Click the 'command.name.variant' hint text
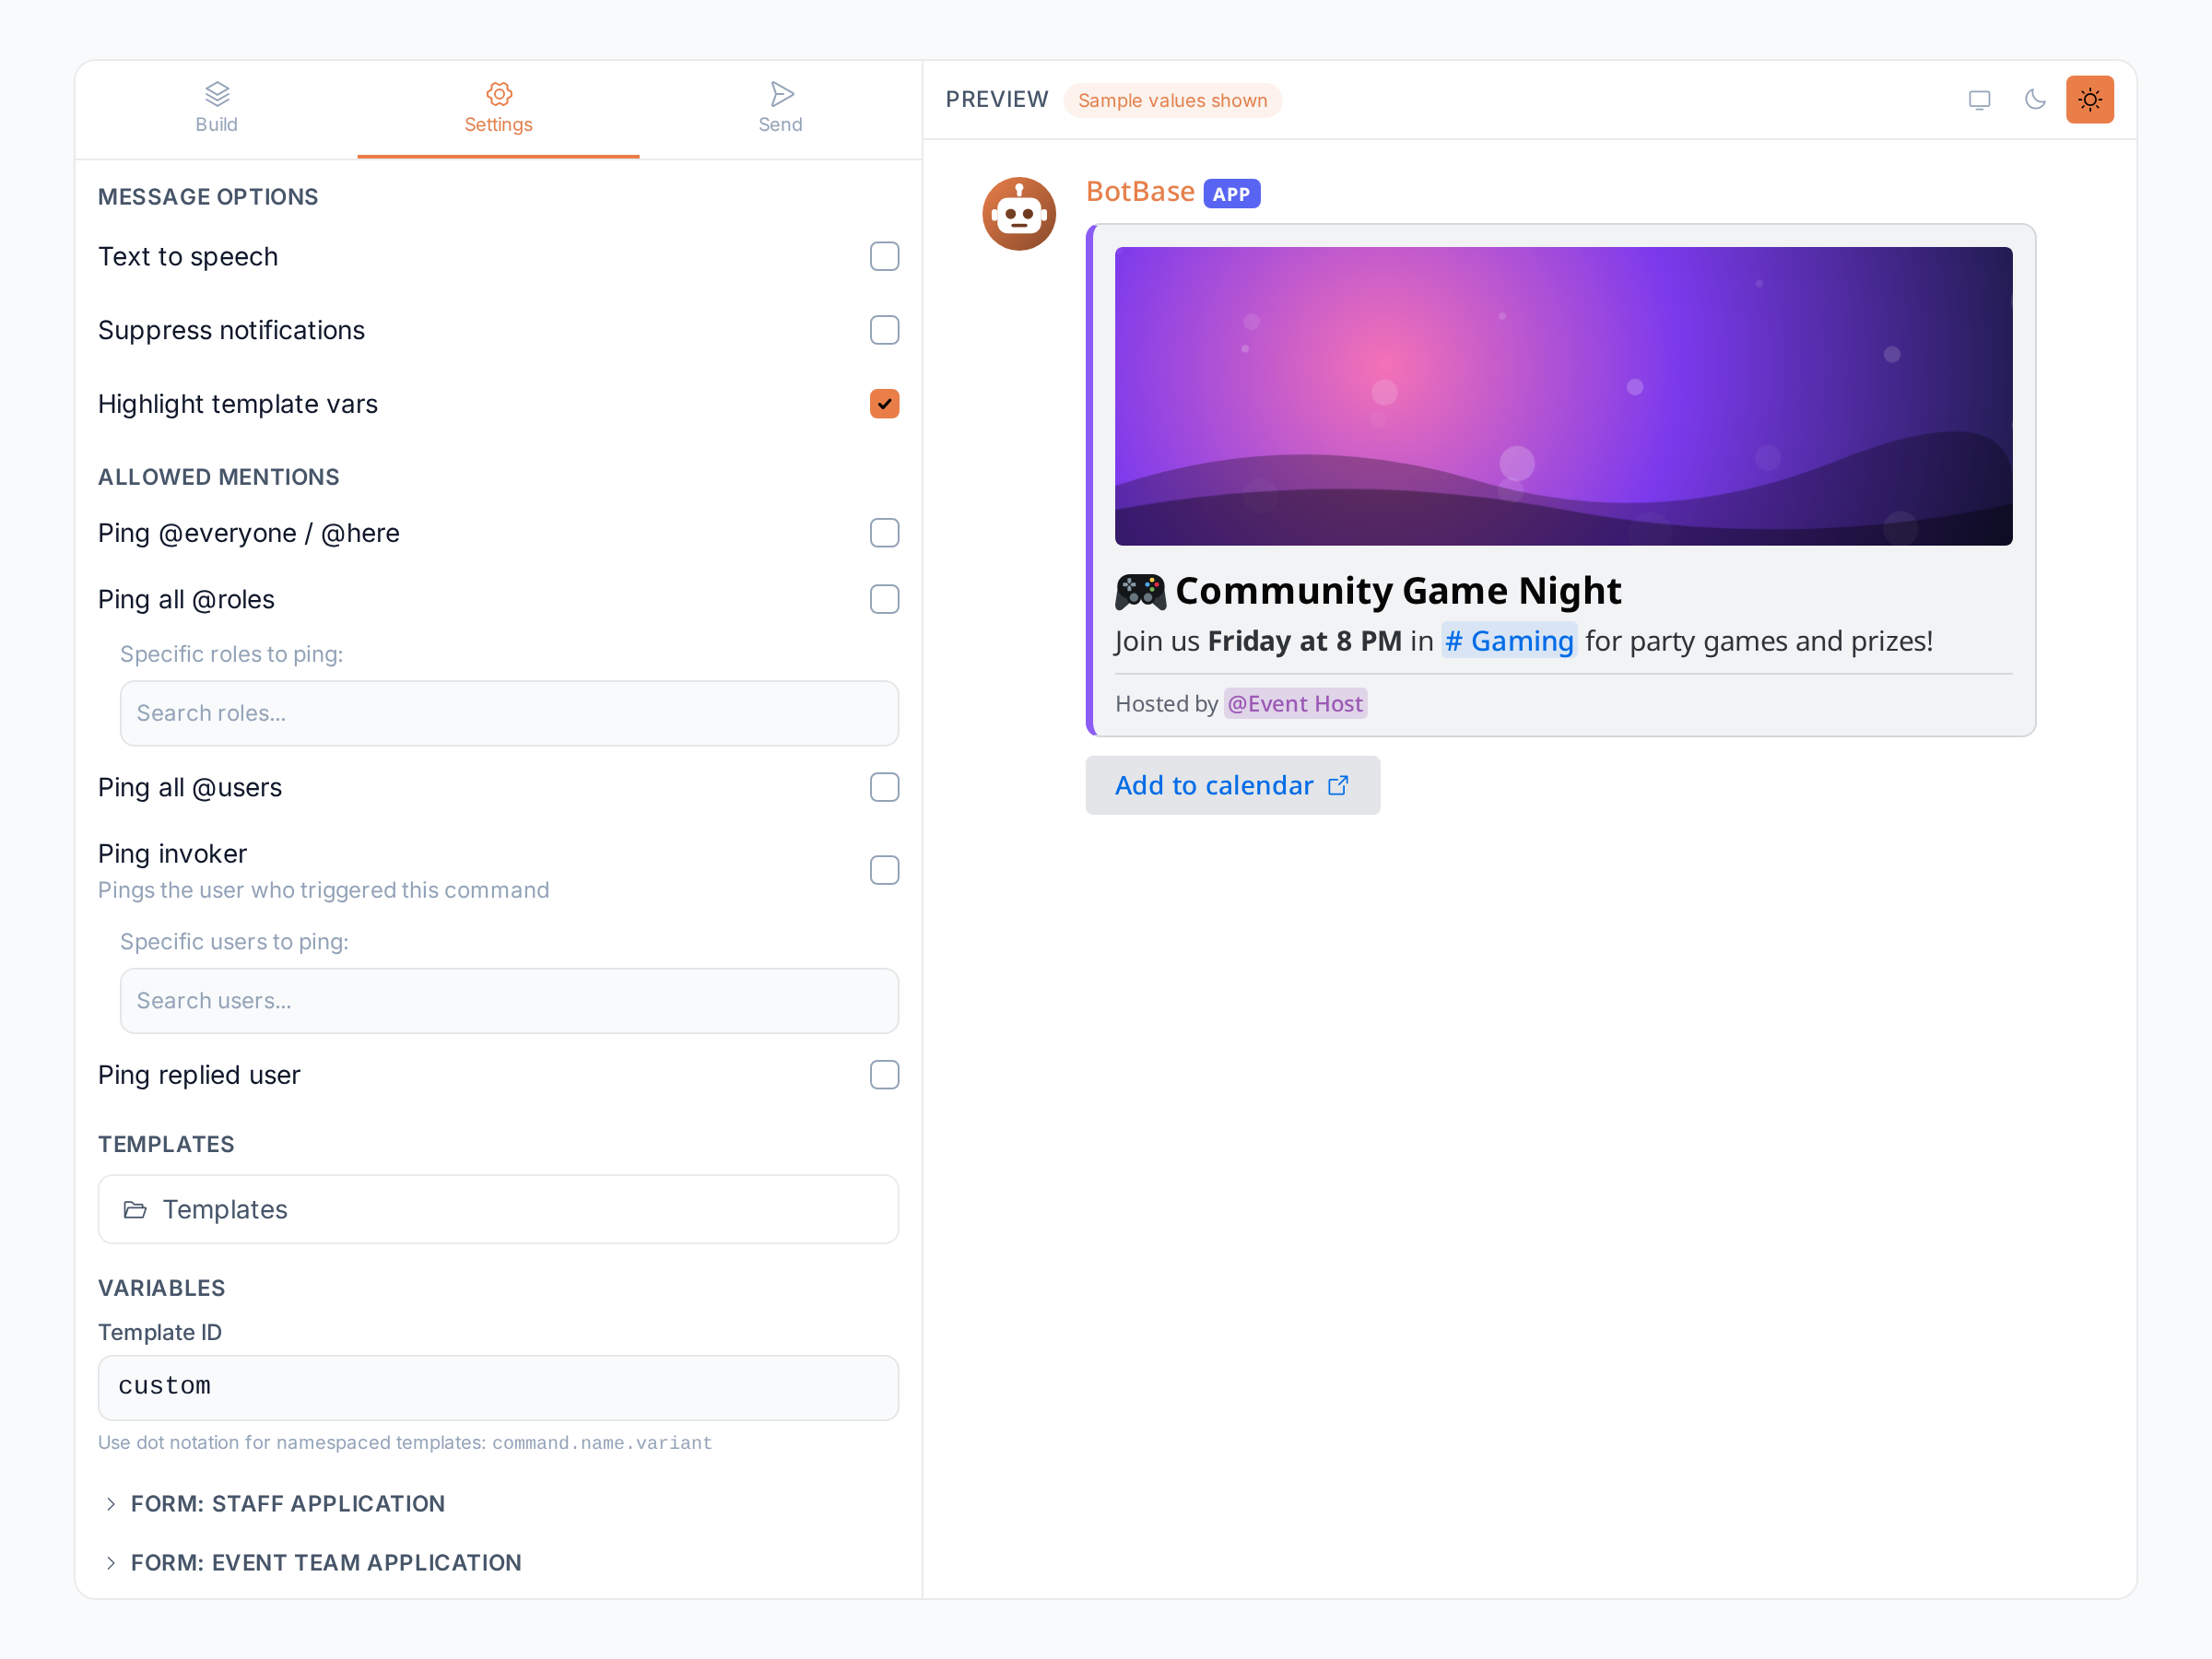The height and width of the screenshot is (1659, 2212). point(602,1443)
